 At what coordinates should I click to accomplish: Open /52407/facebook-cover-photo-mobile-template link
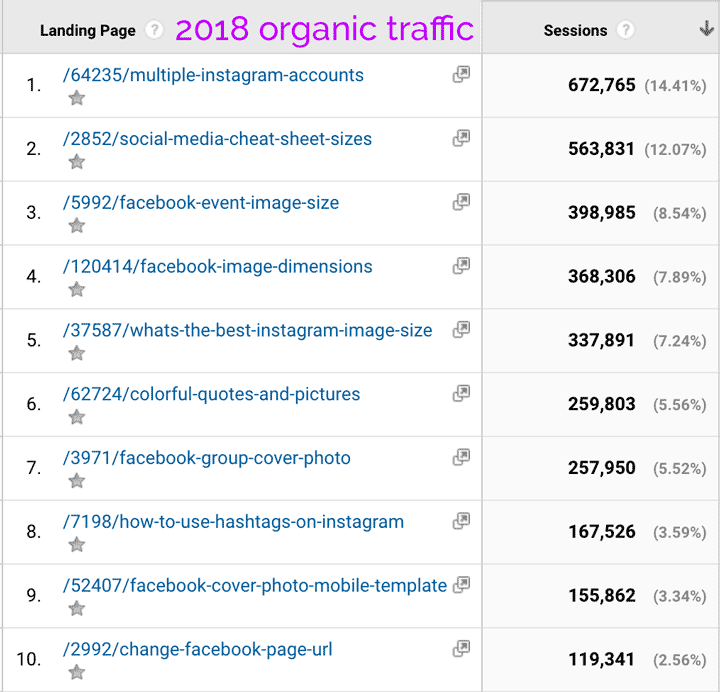pyautogui.click(x=255, y=585)
